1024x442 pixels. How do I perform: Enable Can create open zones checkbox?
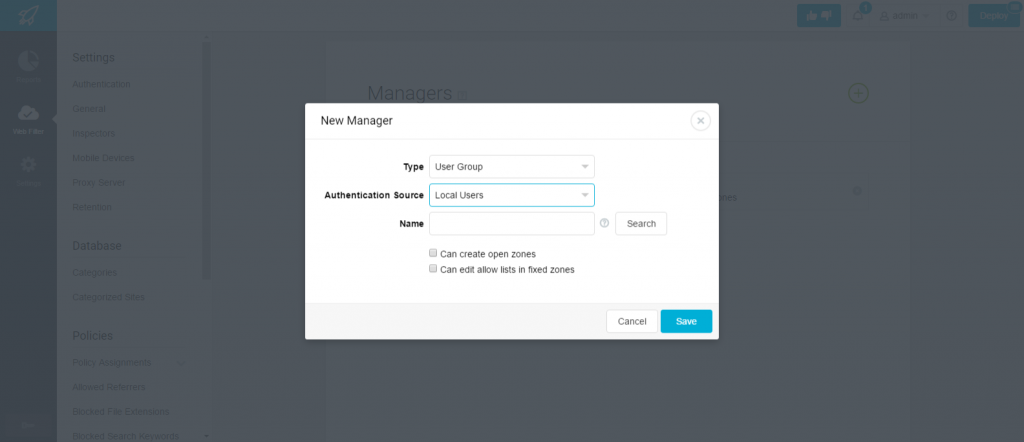pos(433,253)
